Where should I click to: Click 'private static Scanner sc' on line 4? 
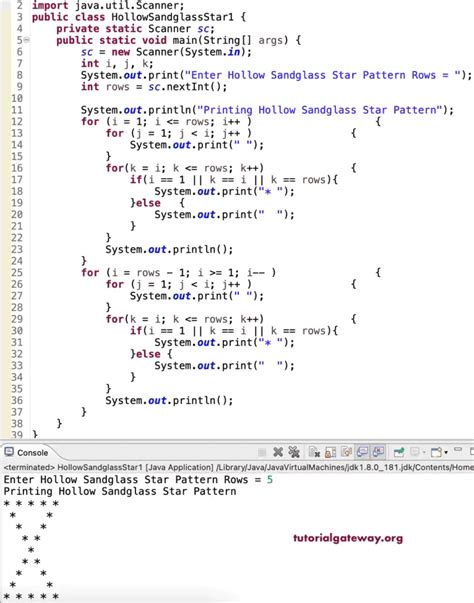pos(135,29)
